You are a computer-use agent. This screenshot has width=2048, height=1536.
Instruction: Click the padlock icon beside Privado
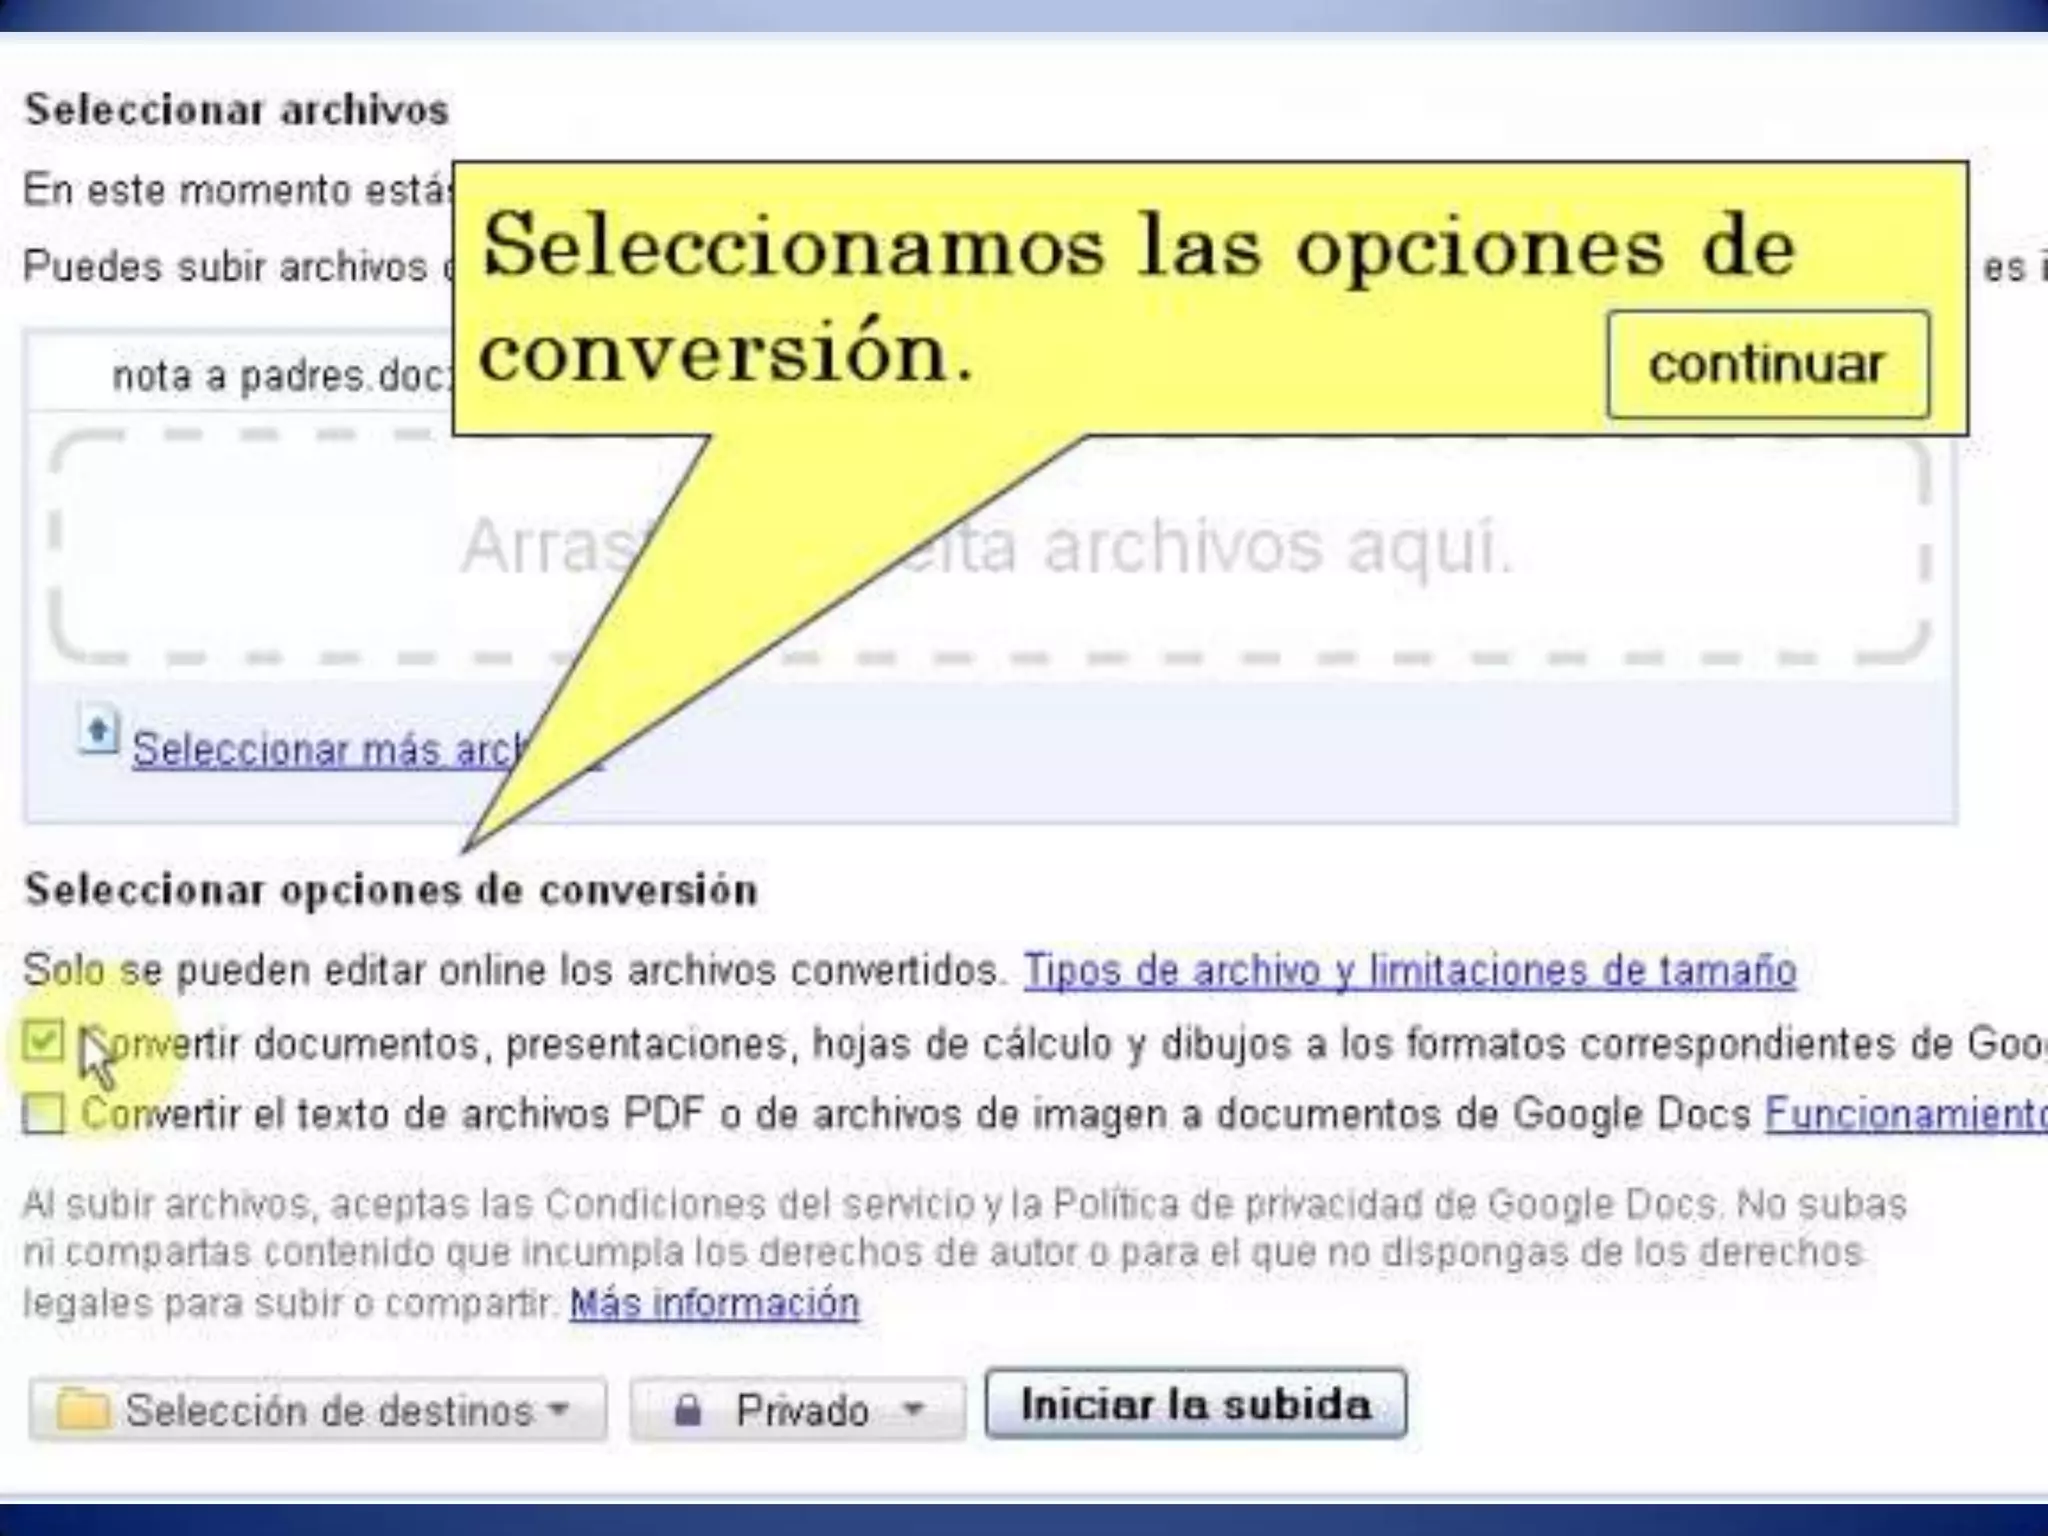click(687, 1410)
